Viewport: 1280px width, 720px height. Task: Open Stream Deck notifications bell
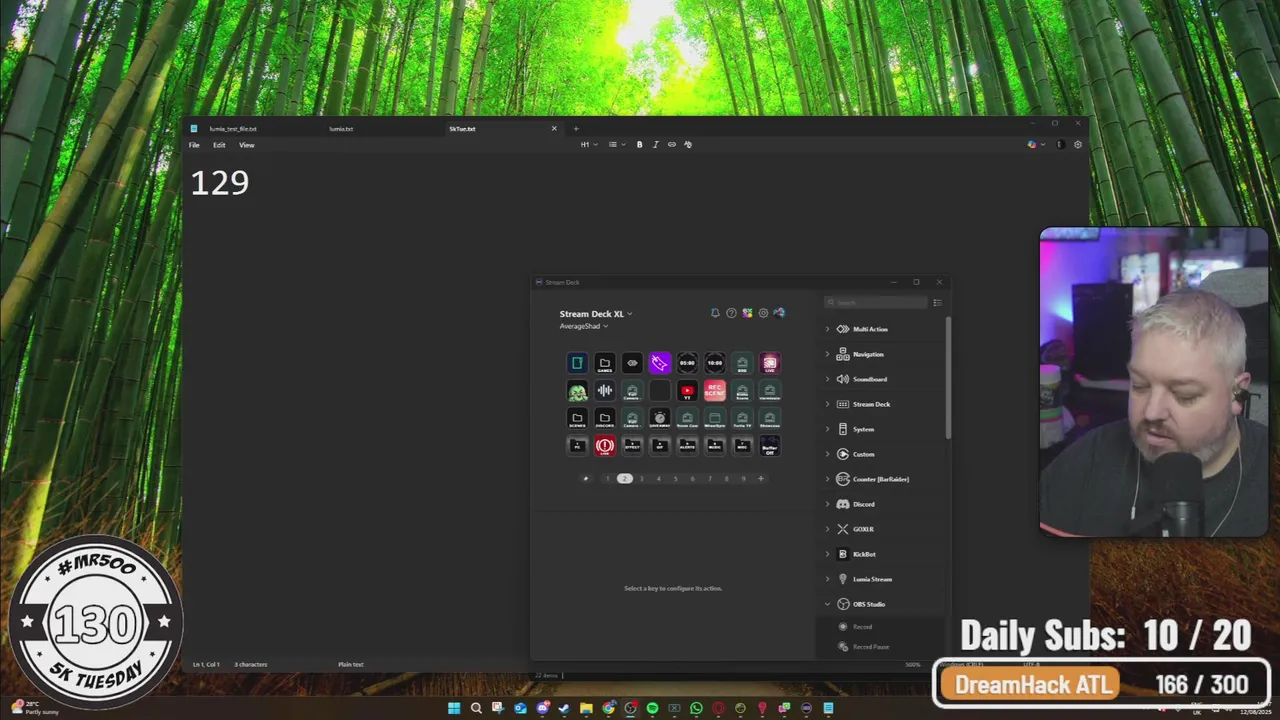coord(715,313)
